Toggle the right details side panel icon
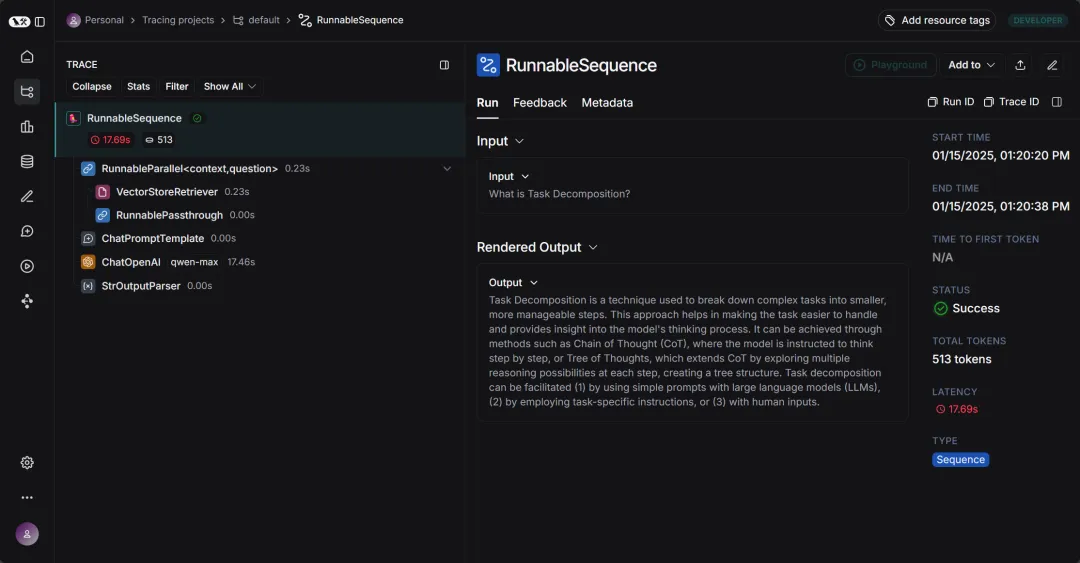 [x=1057, y=102]
